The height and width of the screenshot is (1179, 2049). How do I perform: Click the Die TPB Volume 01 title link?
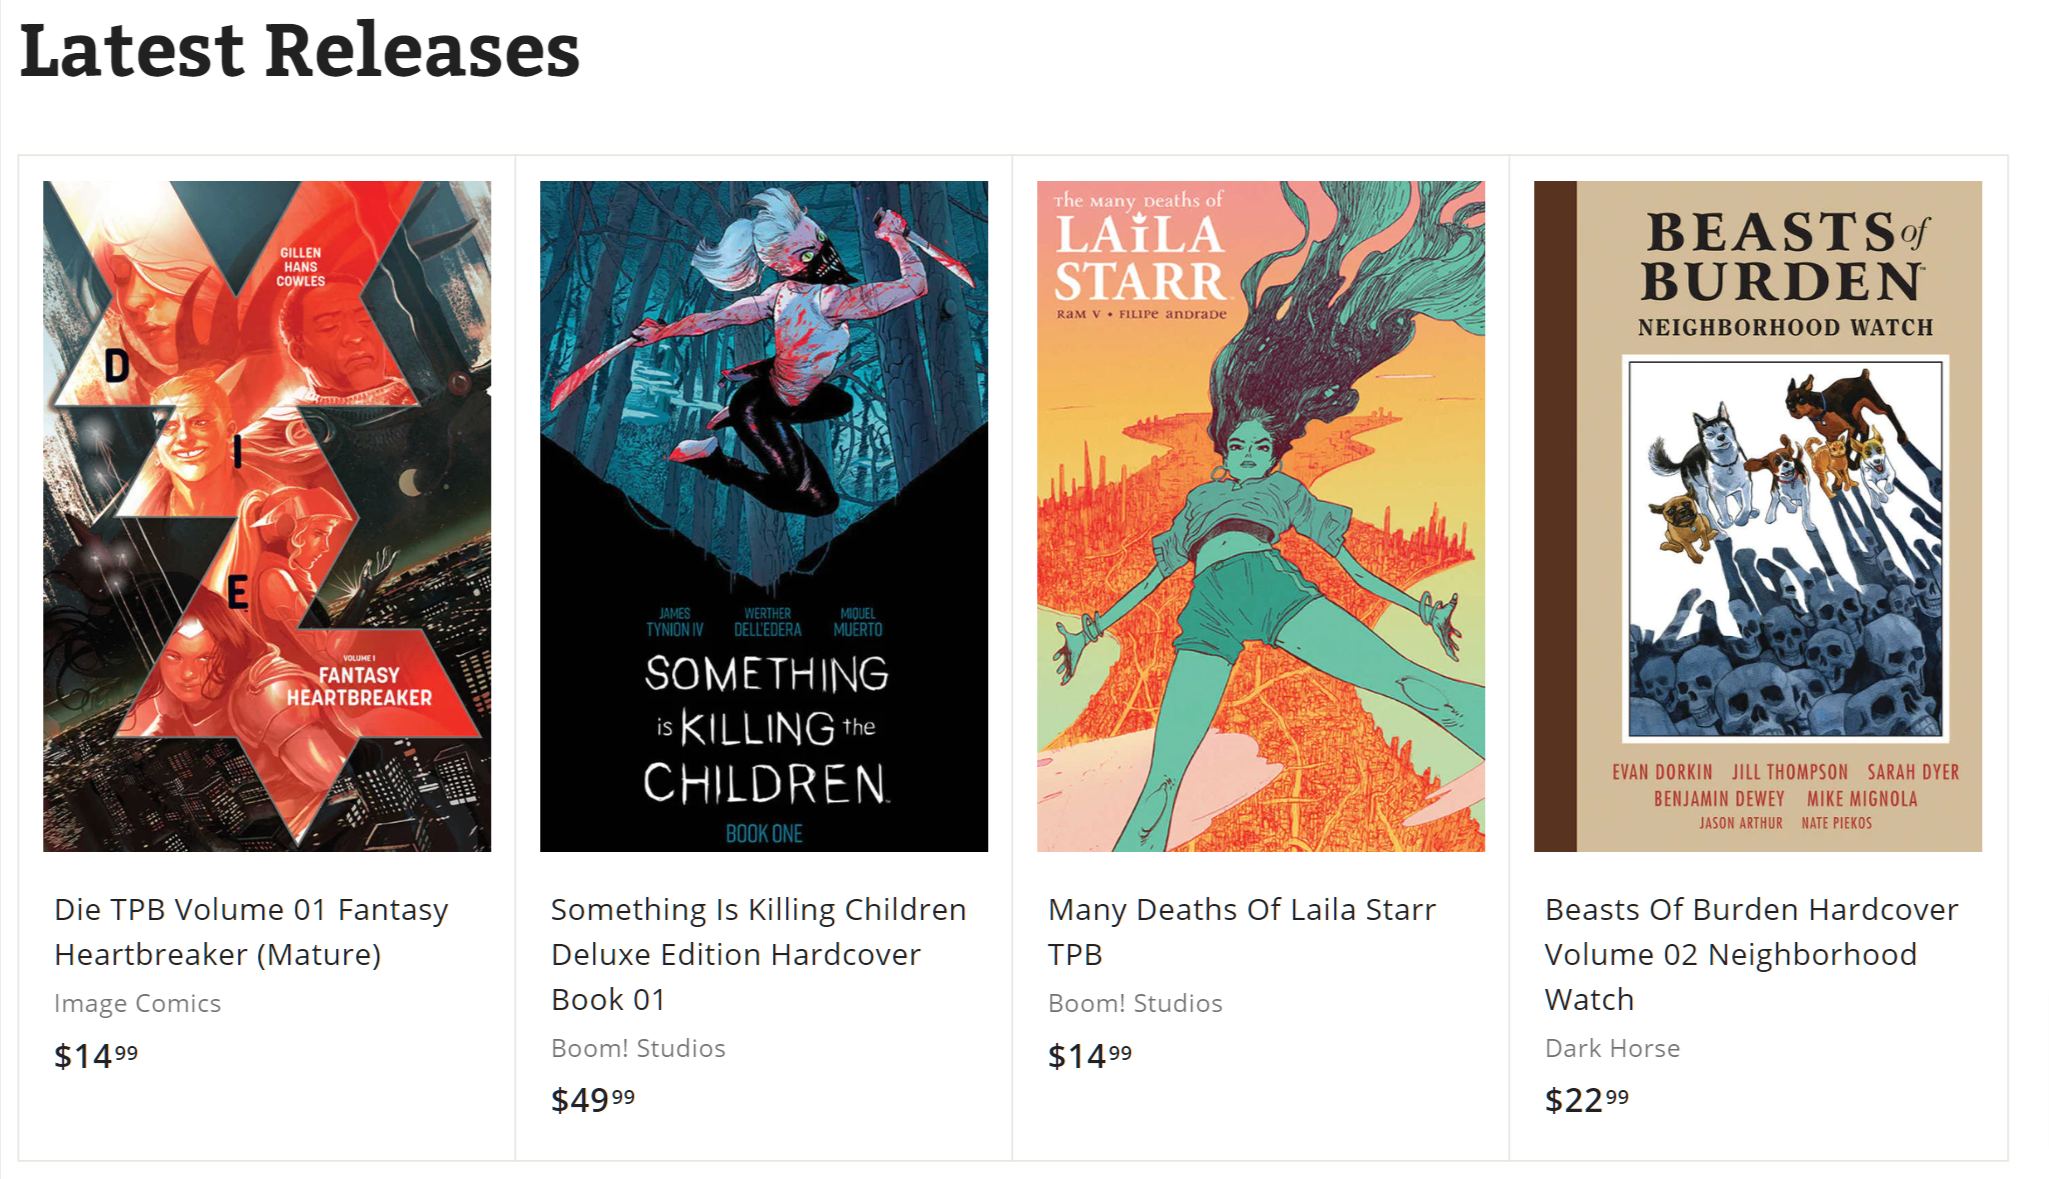click(x=250, y=931)
